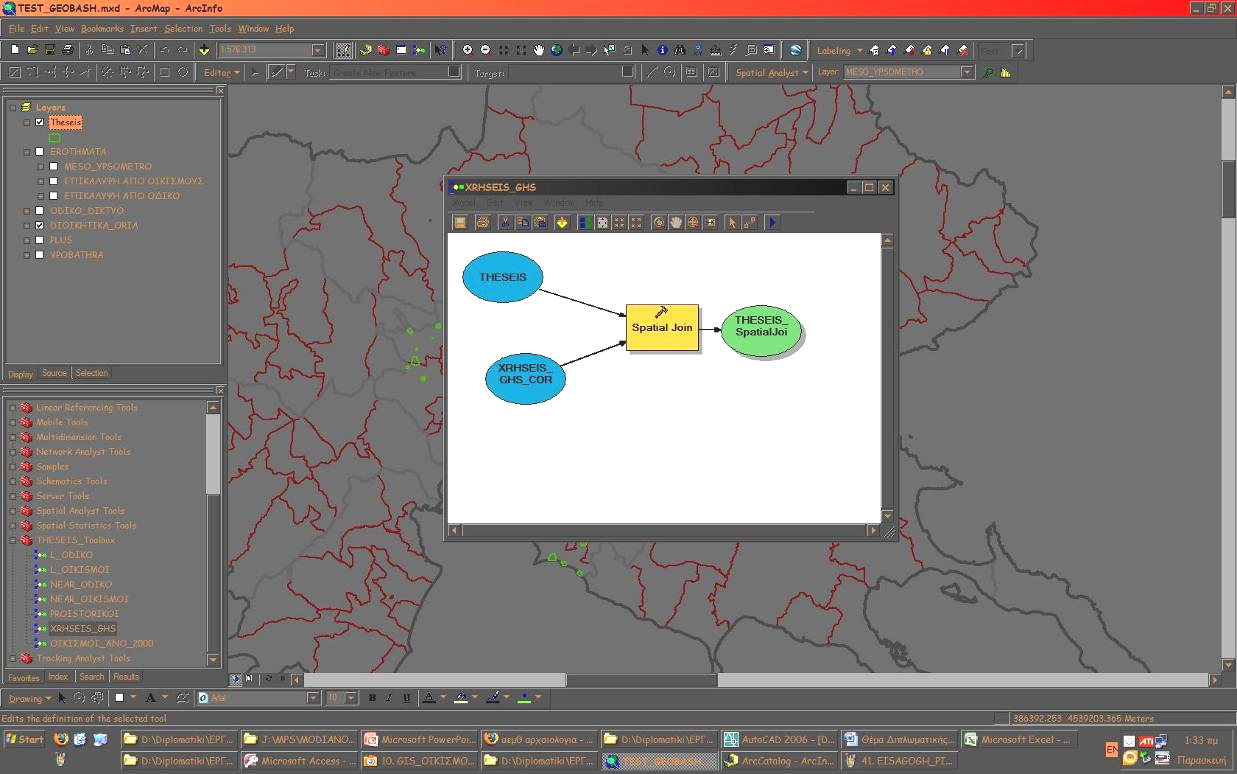
Task: Select Pan hand tool in model window
Action: (x=676, y=223)
